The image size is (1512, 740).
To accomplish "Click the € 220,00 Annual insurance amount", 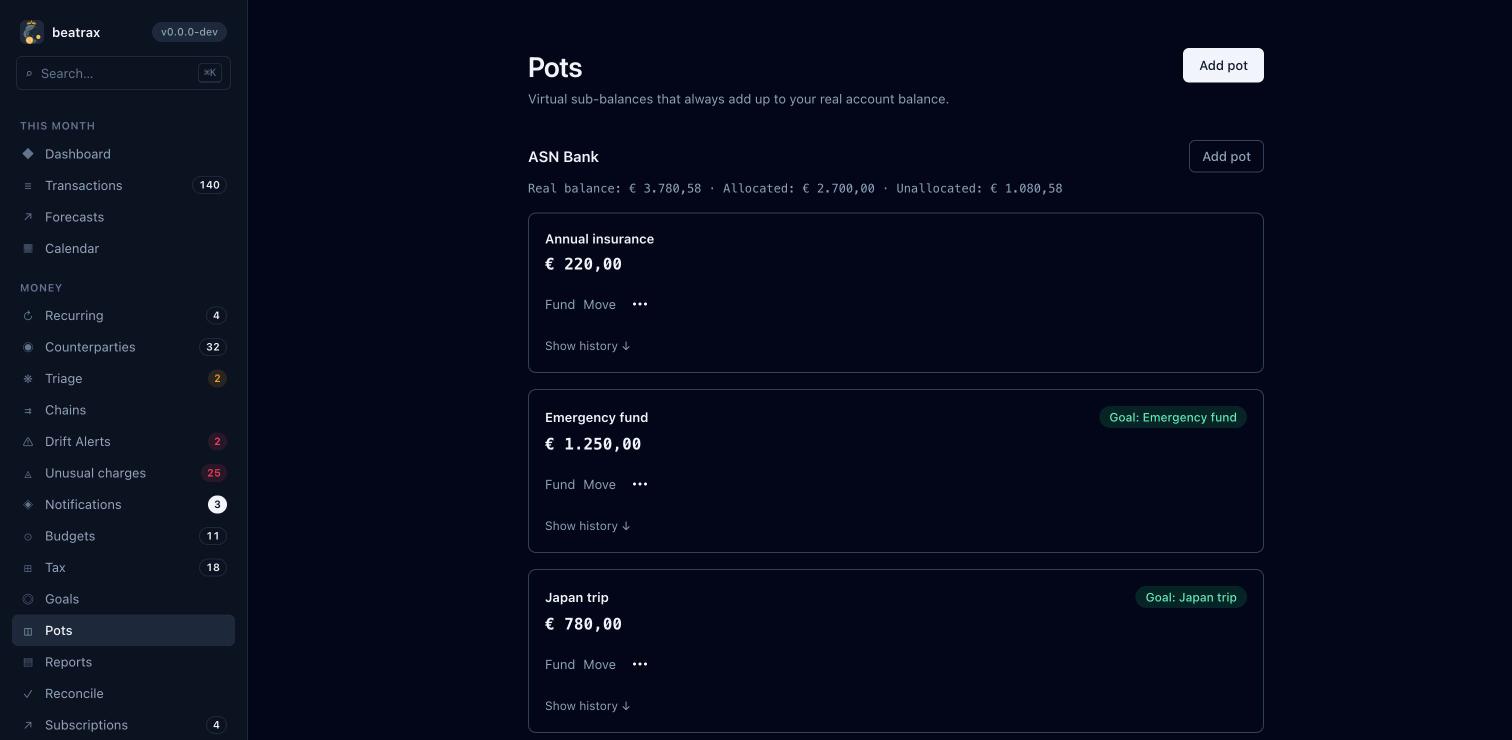I will [x=583, y=264].
